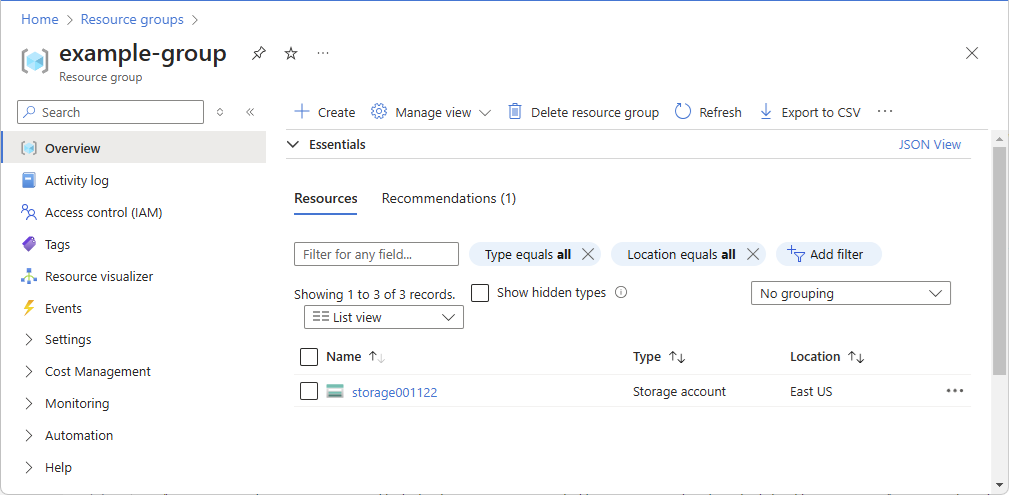Click the info icon beside hidden types
The height and width of the screenshot is (495, 1009).
(x=621, y=293)
